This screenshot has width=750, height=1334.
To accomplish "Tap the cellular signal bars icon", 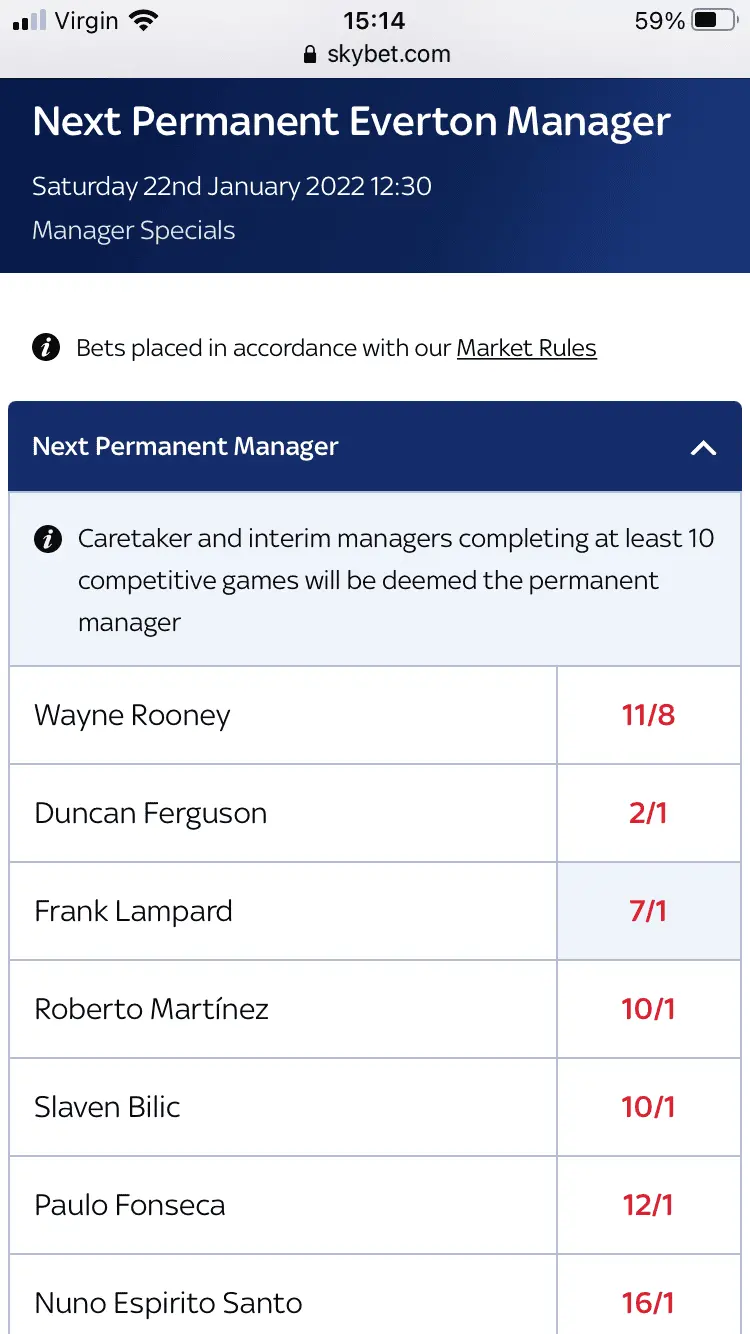I will tap(30, 20).
